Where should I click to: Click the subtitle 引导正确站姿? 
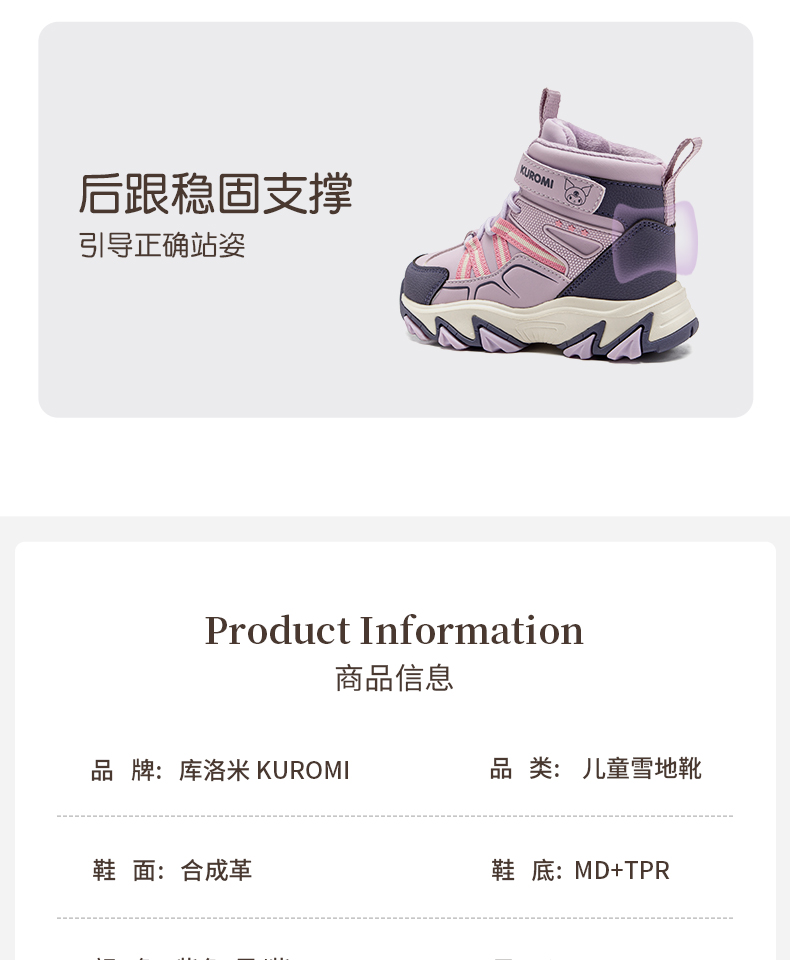tap(162, 246)
